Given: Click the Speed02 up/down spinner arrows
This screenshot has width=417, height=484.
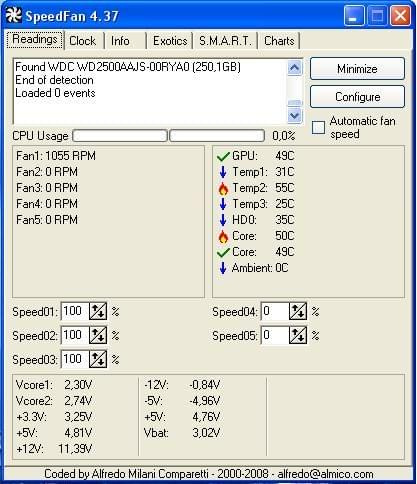Looking at the screenshot, I should tap(98, 335).
